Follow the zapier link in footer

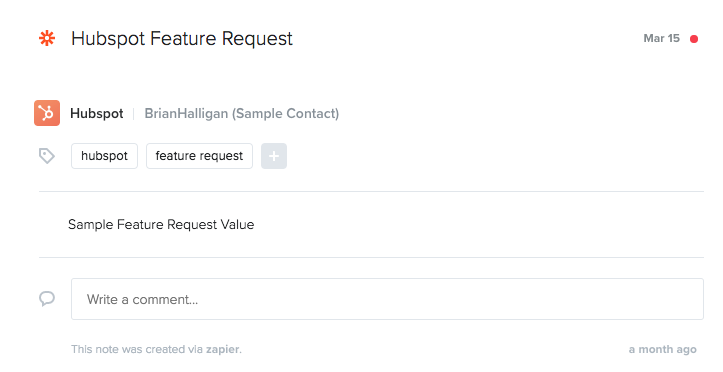click(x=223, y=349)
